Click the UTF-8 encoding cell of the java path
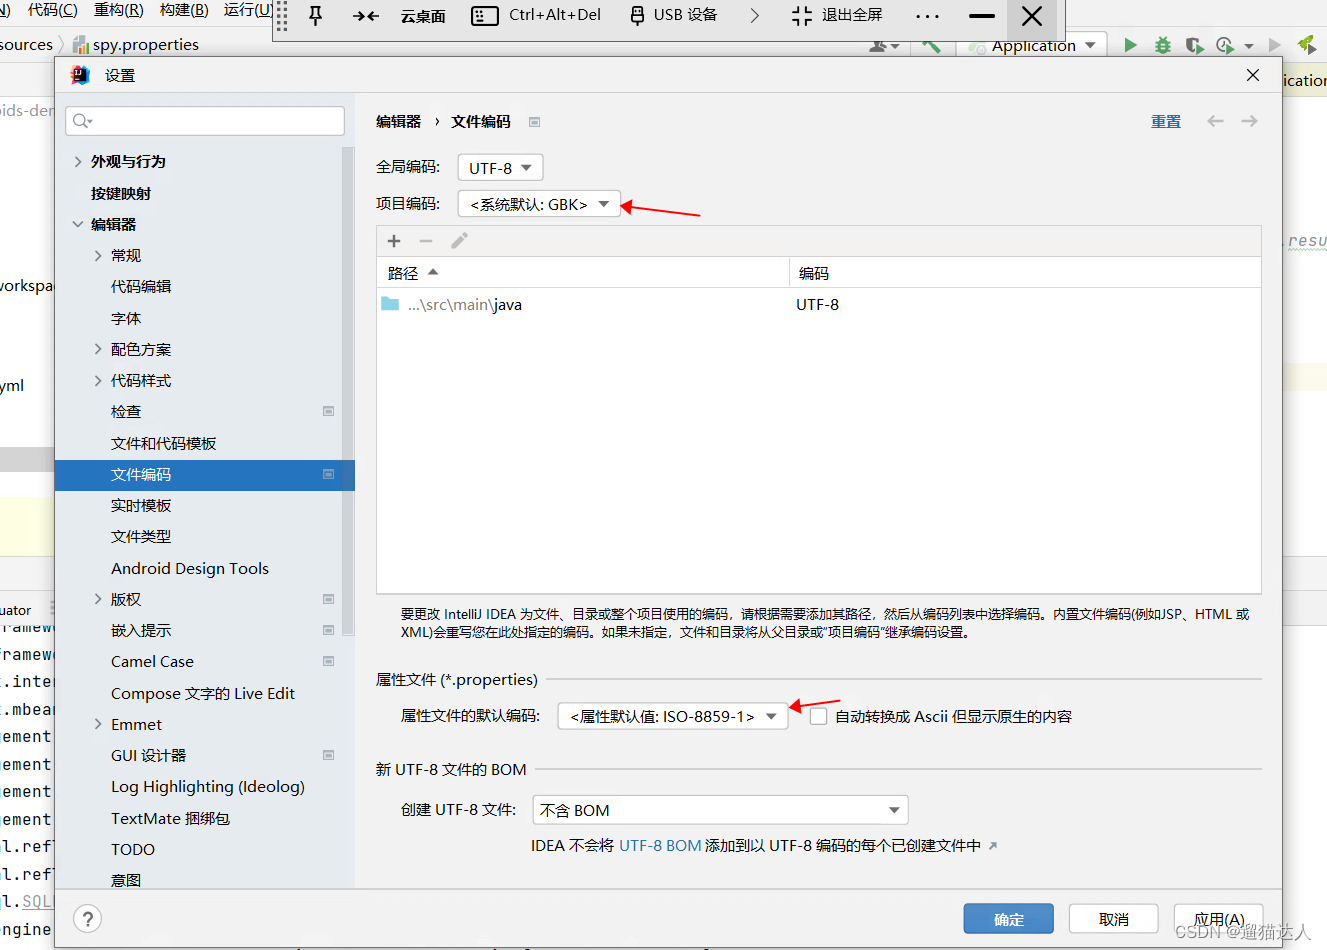1327x950 pixels. coord(817,304)
